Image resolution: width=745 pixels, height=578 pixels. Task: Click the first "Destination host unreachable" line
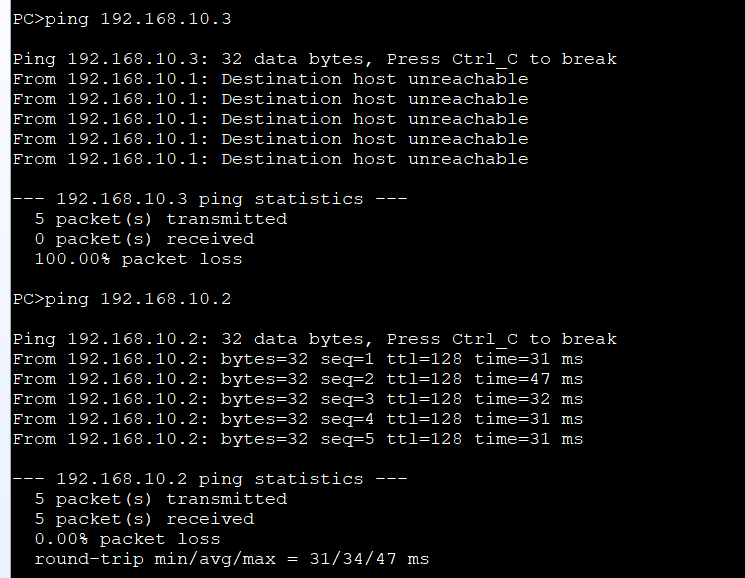click(270, 79)
